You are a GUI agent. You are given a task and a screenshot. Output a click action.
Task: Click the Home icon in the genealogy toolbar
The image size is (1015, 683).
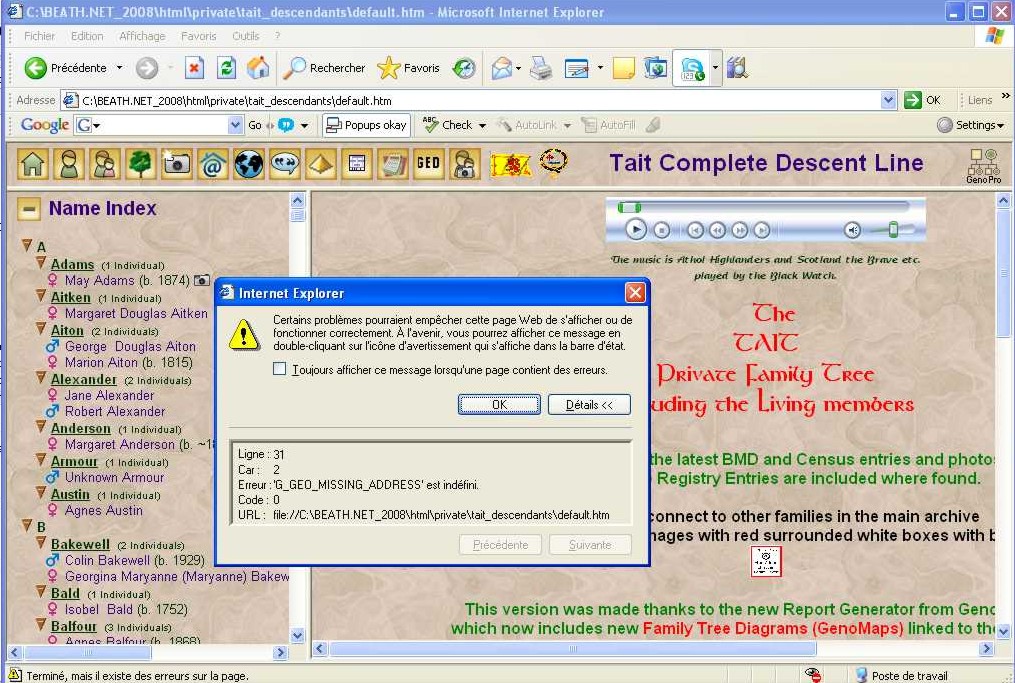pos(33,164)
